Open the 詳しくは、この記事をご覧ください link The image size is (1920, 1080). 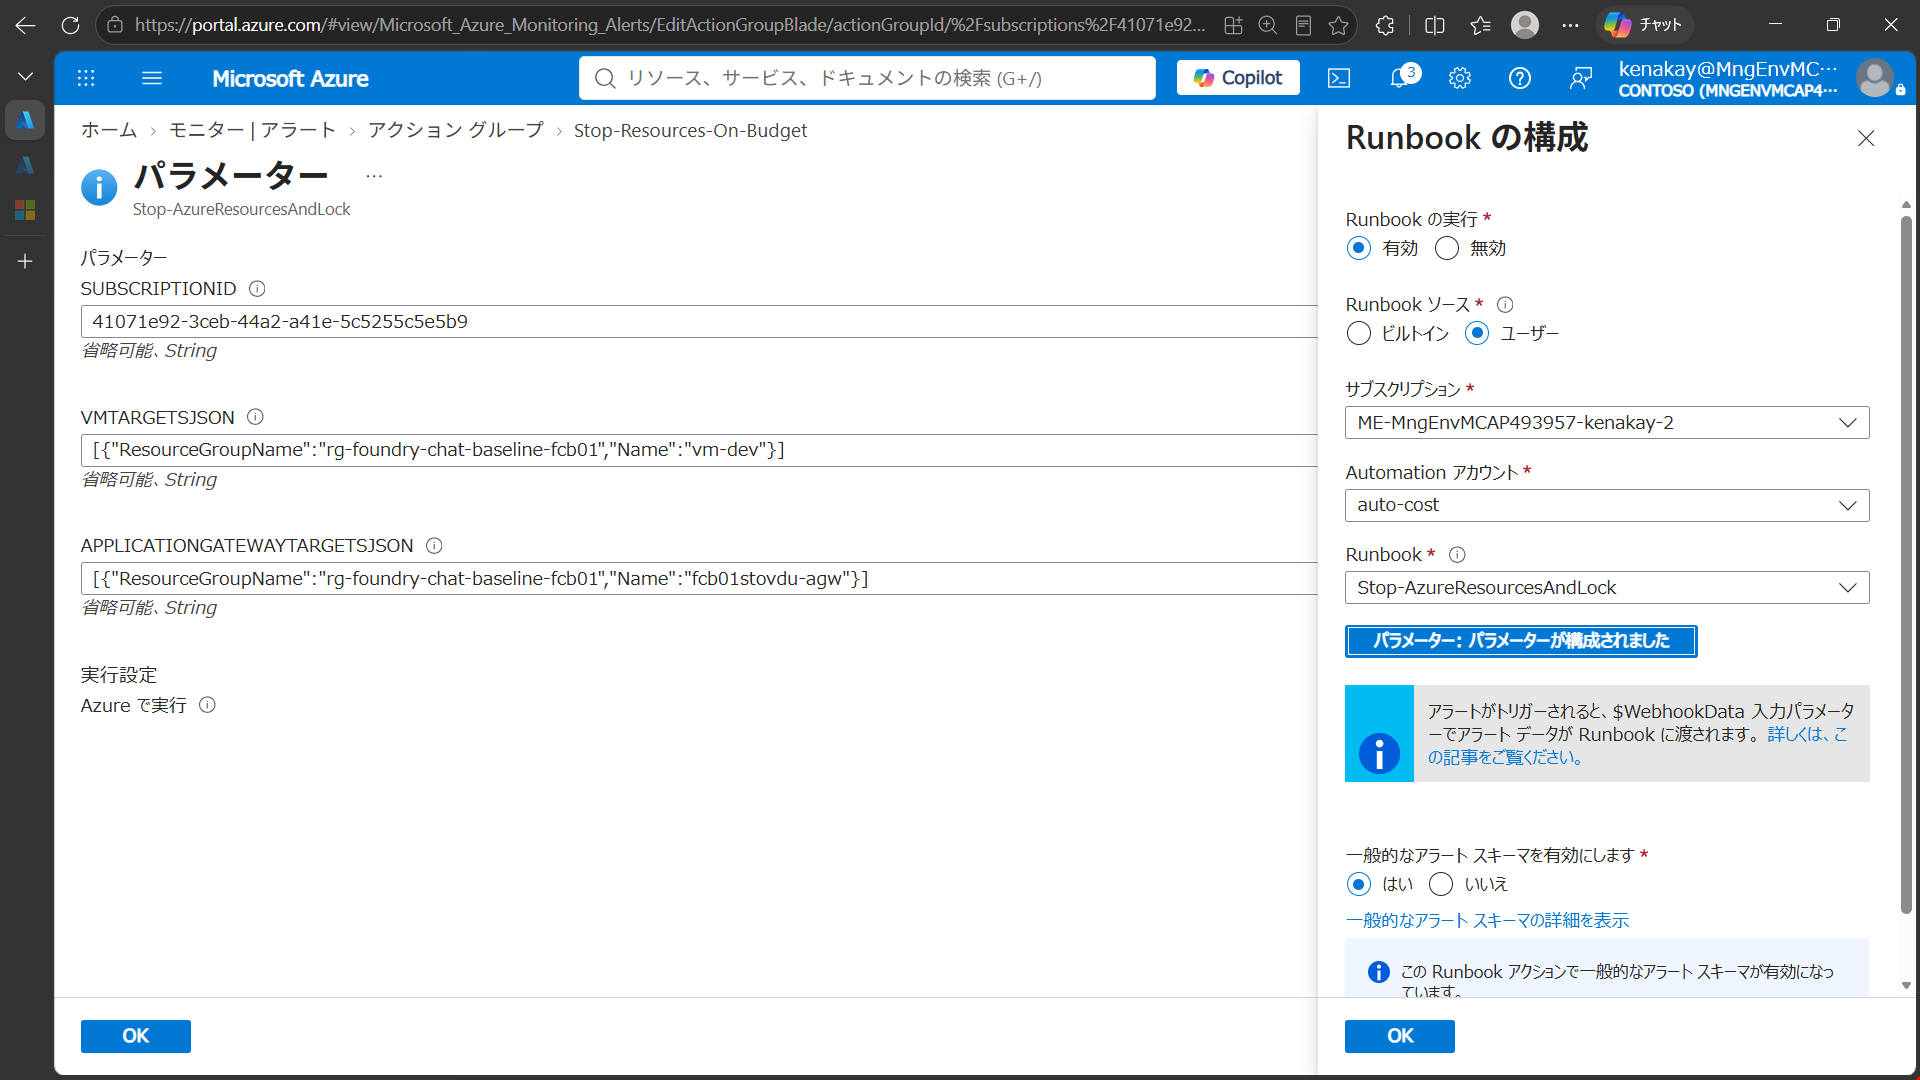pyautogui.click(x=1637, y=746)
